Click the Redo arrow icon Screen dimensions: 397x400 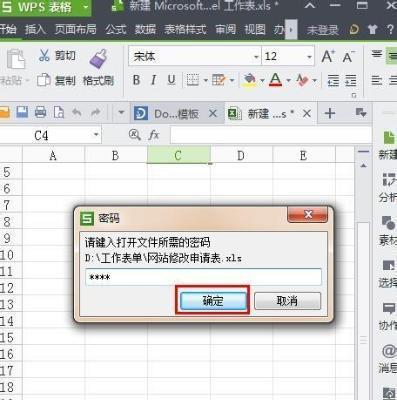[x=95, y=112]
